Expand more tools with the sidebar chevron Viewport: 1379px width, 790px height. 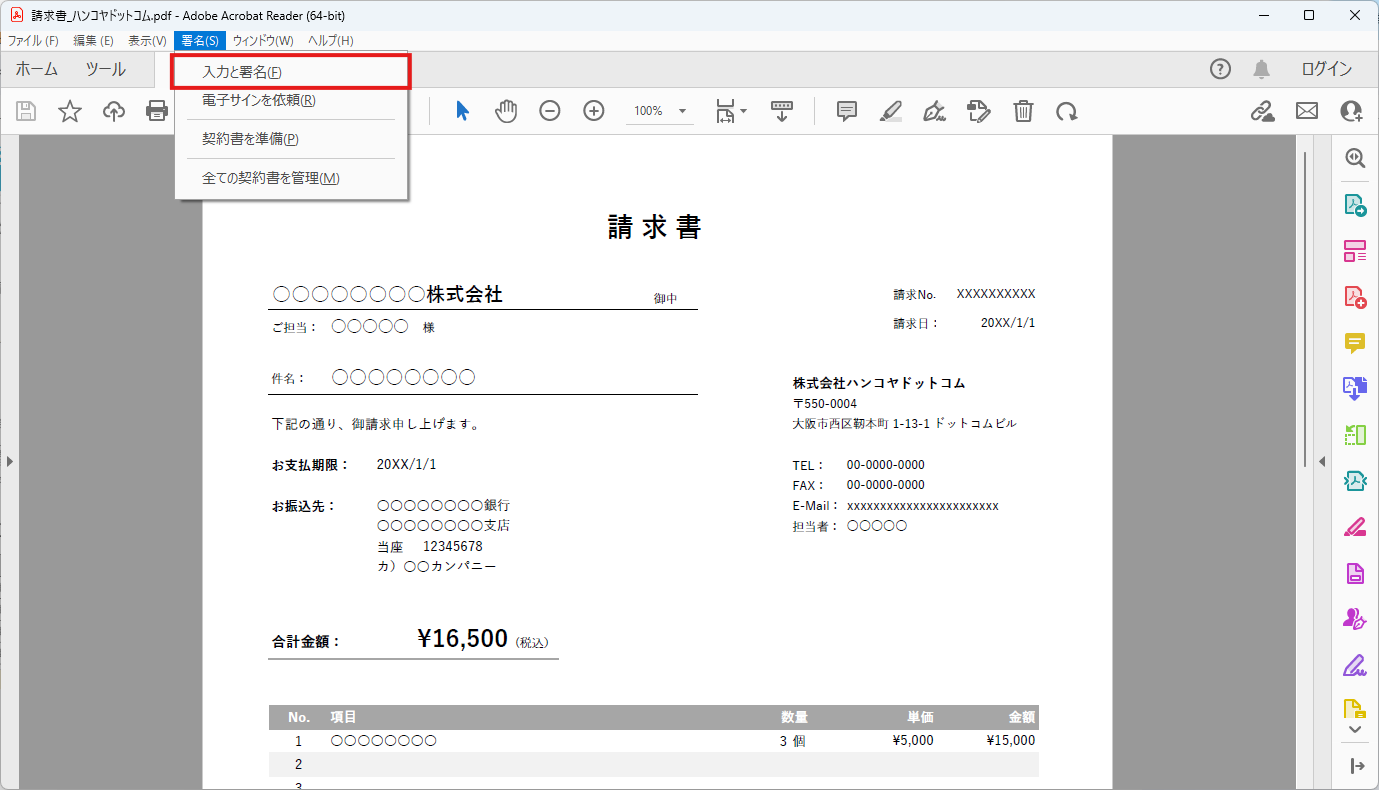coord(1354,730)
